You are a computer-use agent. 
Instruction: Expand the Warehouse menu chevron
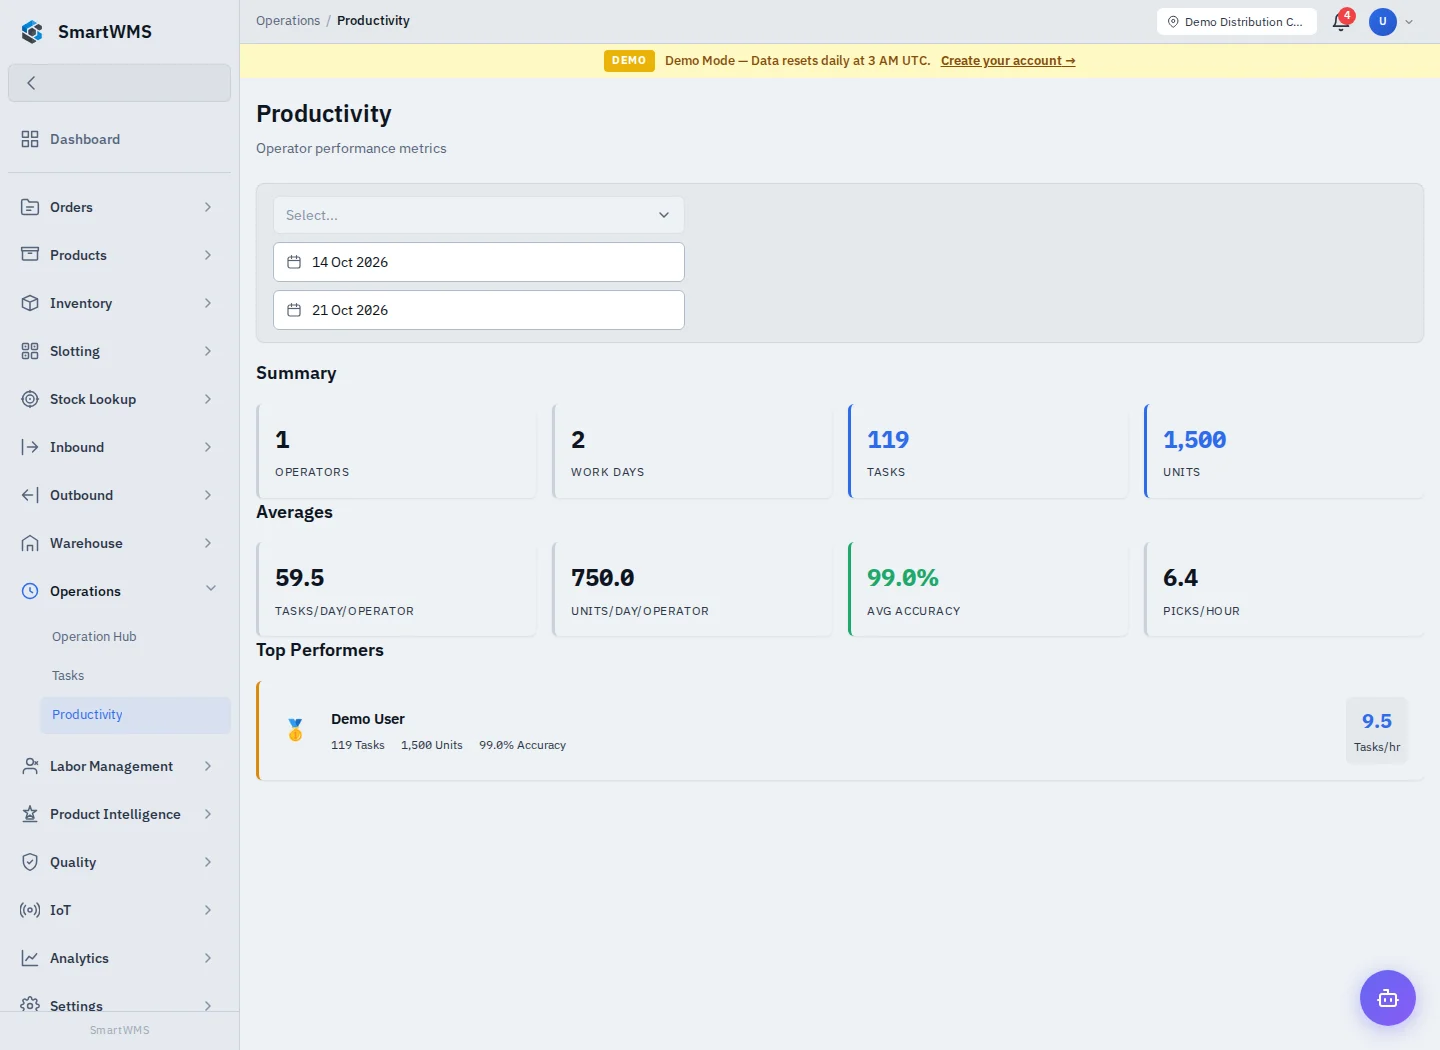click(208, 543)
